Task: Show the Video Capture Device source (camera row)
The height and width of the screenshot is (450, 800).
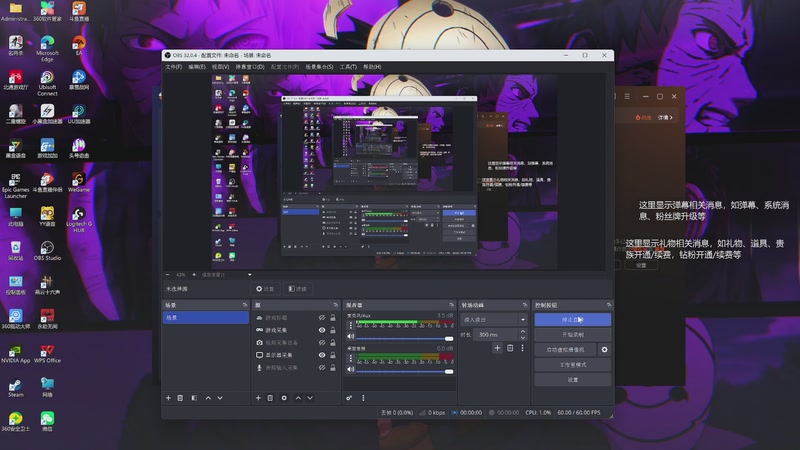Action: click(x=322, y=342)
